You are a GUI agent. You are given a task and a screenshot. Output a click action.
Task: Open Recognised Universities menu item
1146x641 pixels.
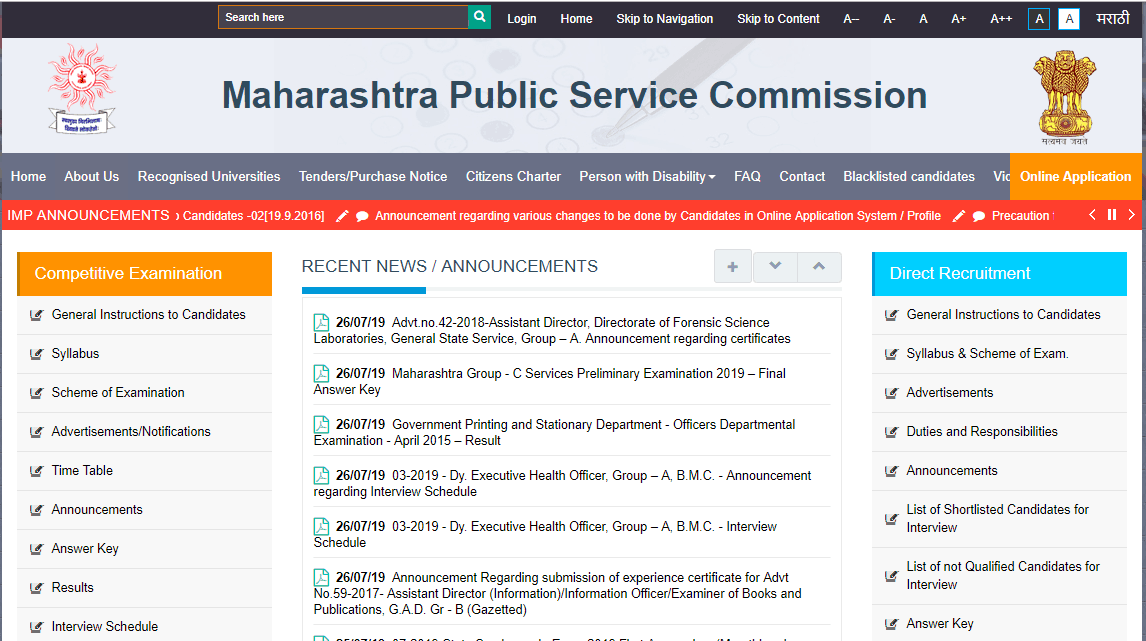point(209,177)
